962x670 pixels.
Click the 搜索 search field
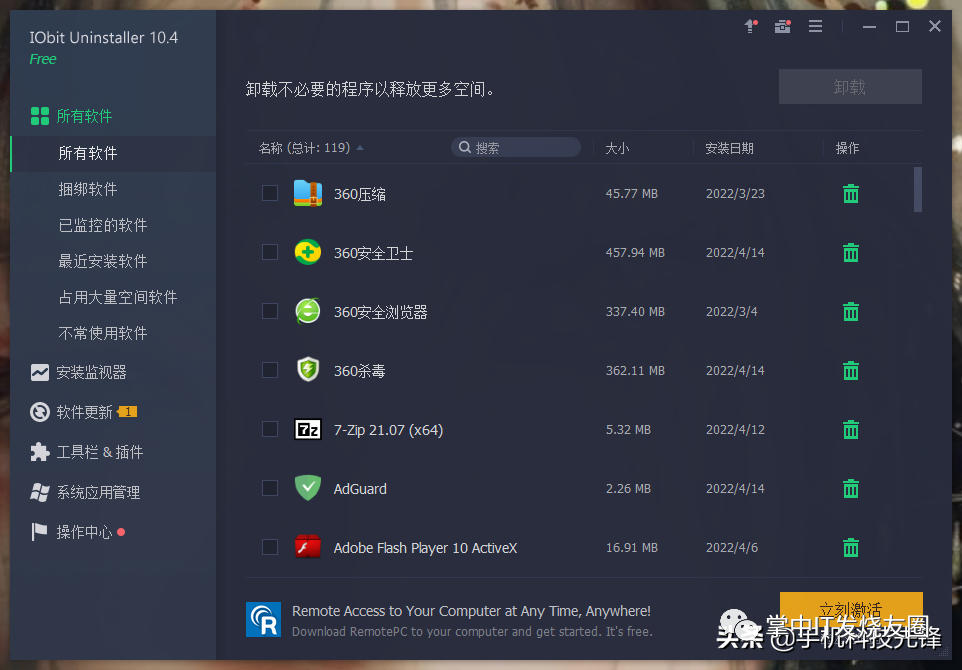516,147
